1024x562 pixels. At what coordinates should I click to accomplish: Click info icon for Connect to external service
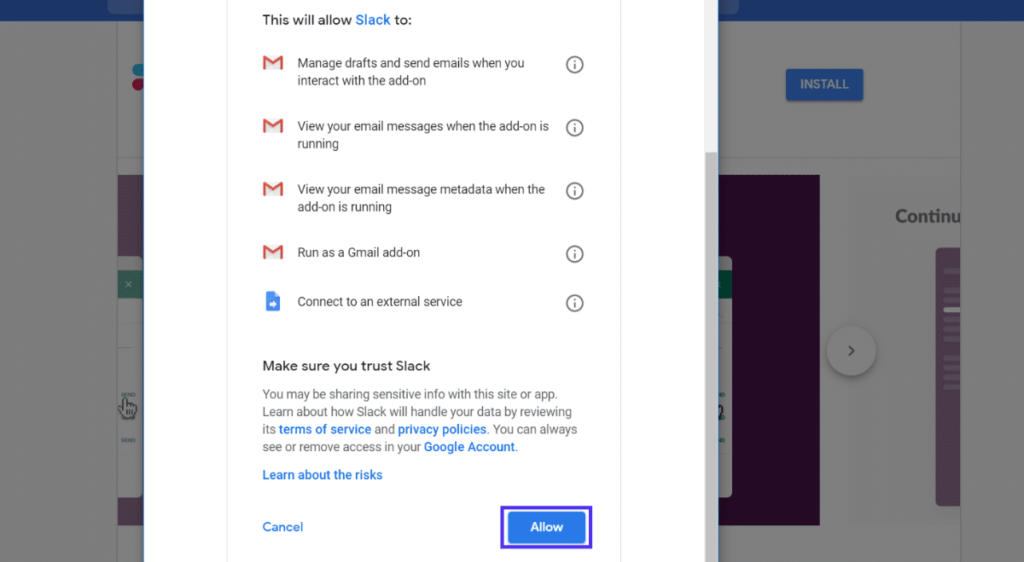tap(574, 303)
